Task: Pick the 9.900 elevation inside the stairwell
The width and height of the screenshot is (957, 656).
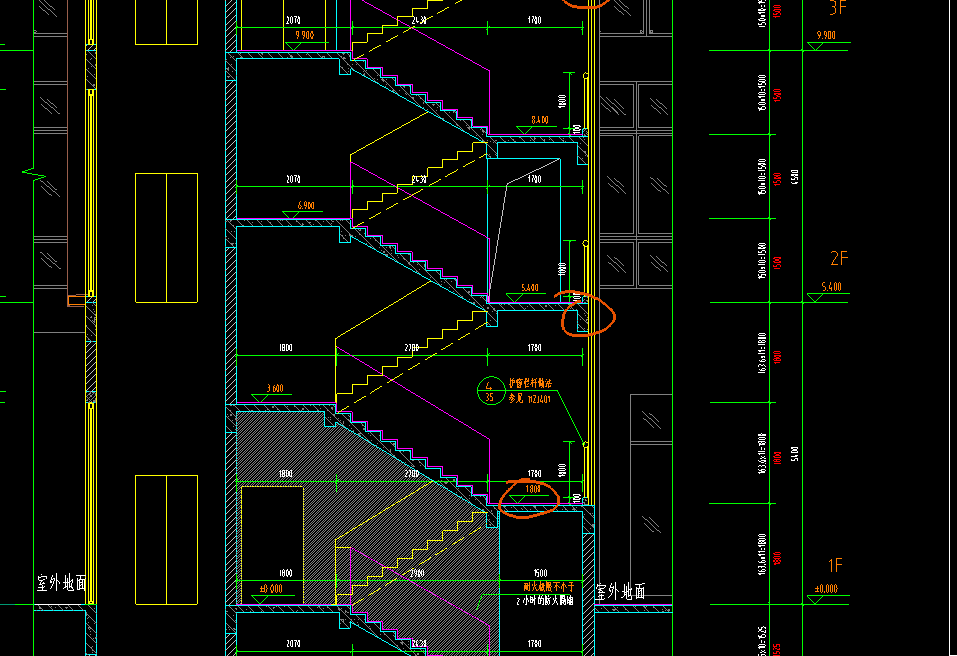Action: [305, 35]
